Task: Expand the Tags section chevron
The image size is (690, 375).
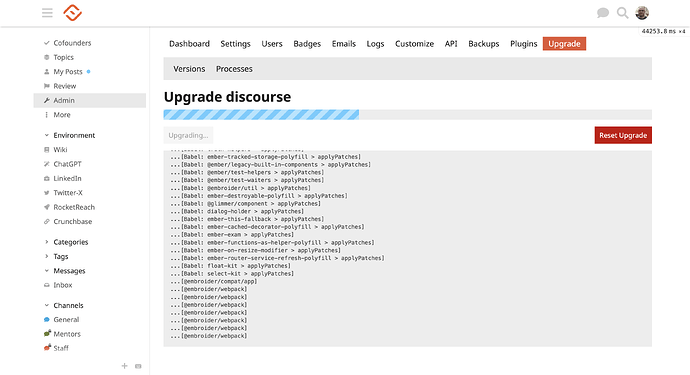Action: click(x=47, y=256)
